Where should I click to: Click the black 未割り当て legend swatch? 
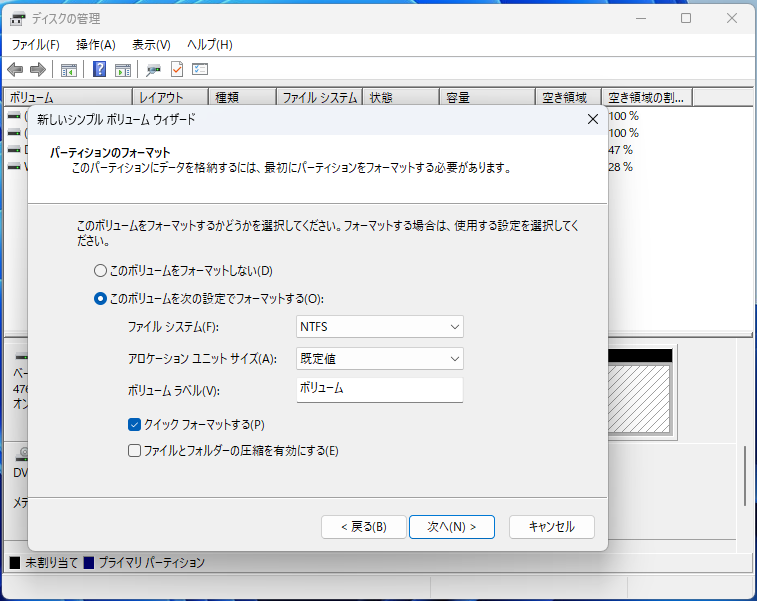tap(15, 563)
